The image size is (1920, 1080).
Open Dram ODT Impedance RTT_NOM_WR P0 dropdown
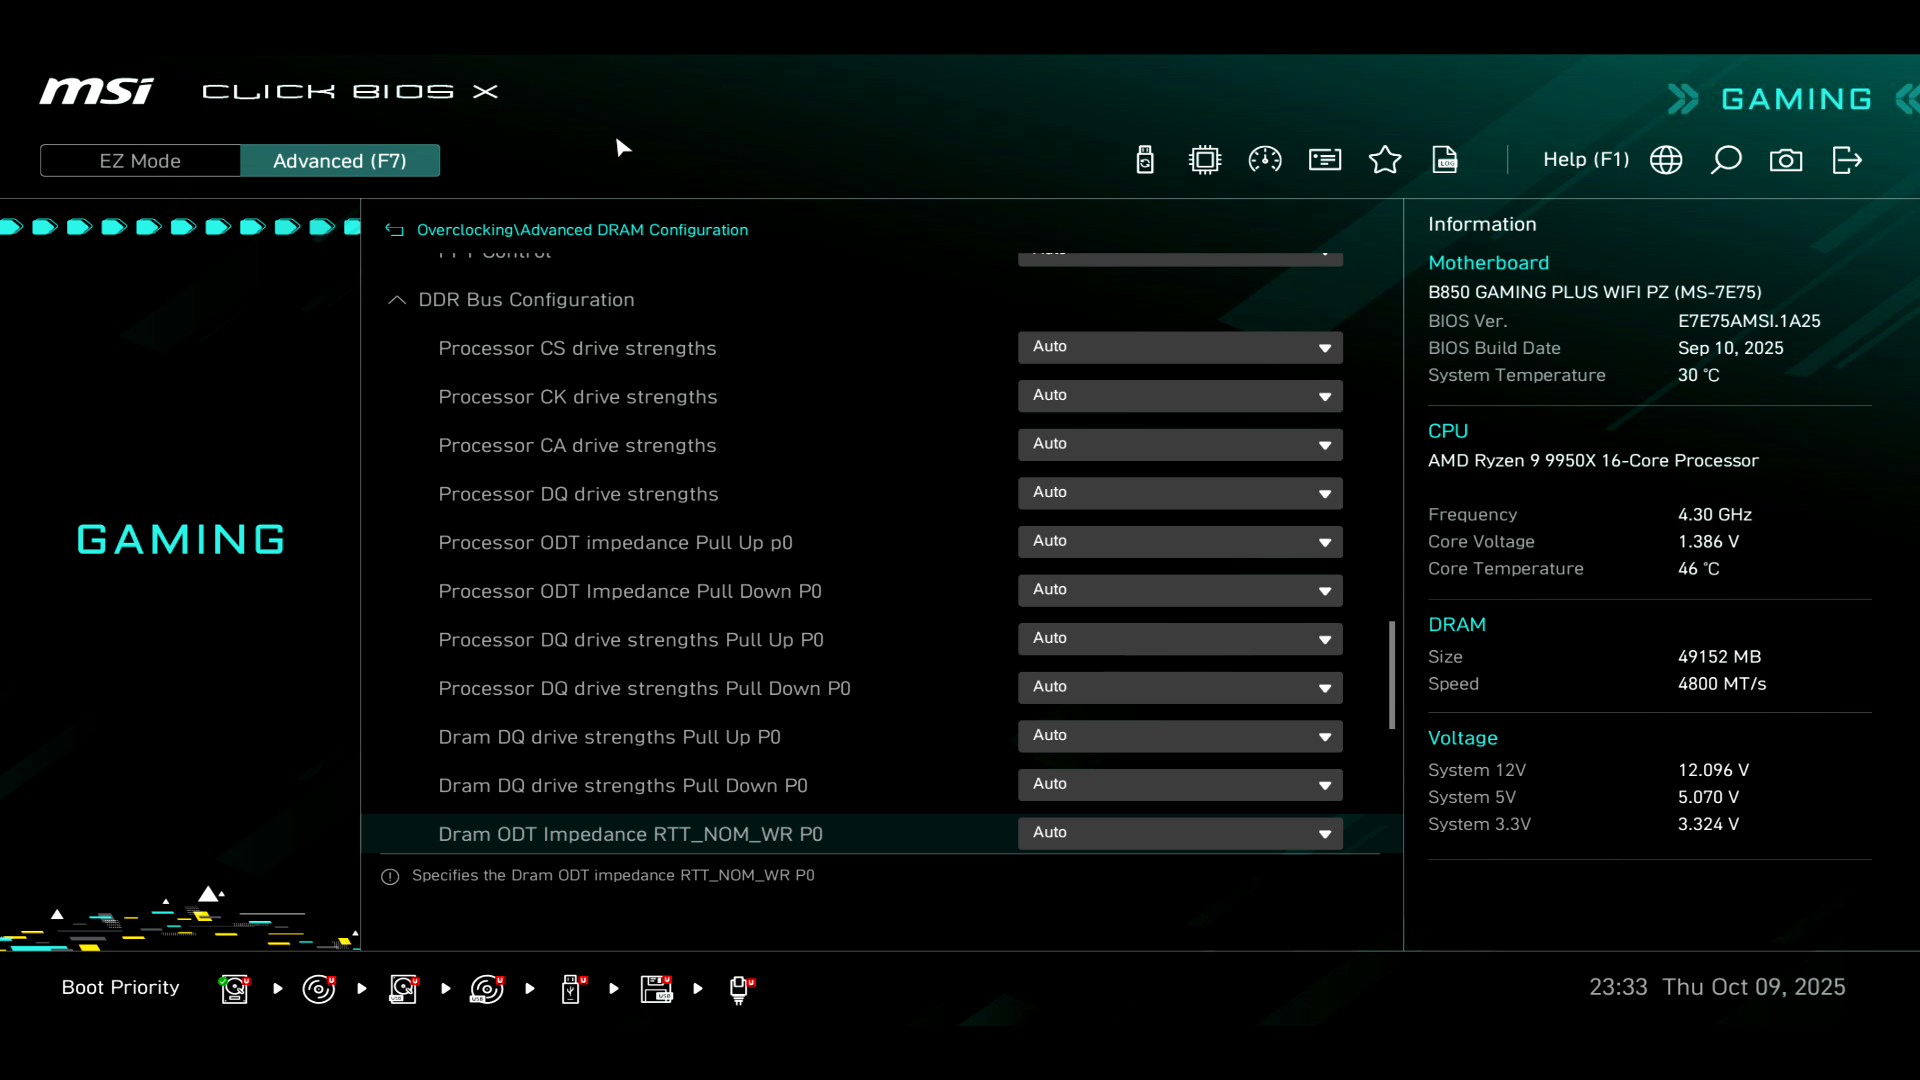1180,833
